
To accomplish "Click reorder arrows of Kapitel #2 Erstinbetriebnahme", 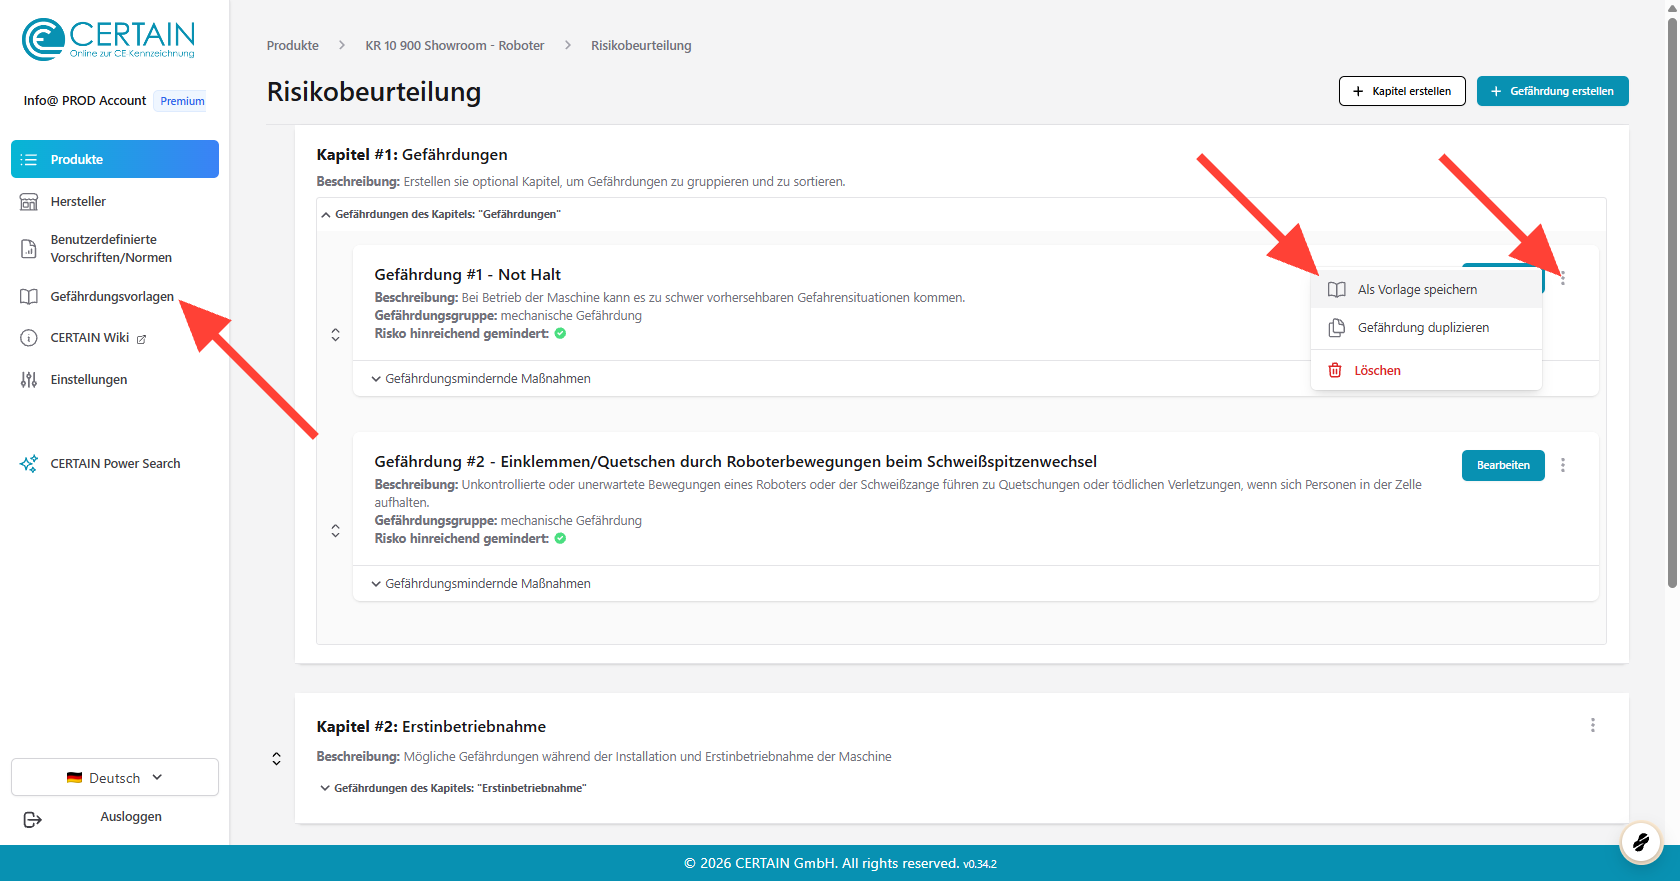I will pos(276,759).
